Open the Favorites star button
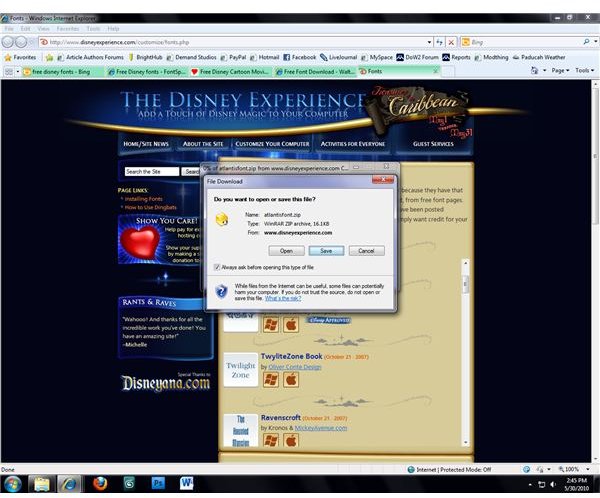The width and height of the screenshot is (600, 498). click(21, 57)
